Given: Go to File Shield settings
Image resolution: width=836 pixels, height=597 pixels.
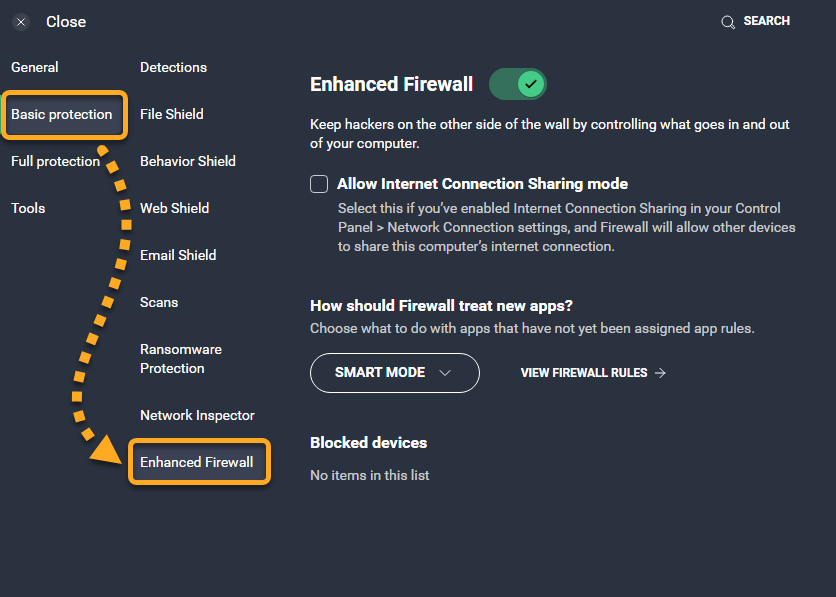Looking at the screenshot, I should click(172, 114).
